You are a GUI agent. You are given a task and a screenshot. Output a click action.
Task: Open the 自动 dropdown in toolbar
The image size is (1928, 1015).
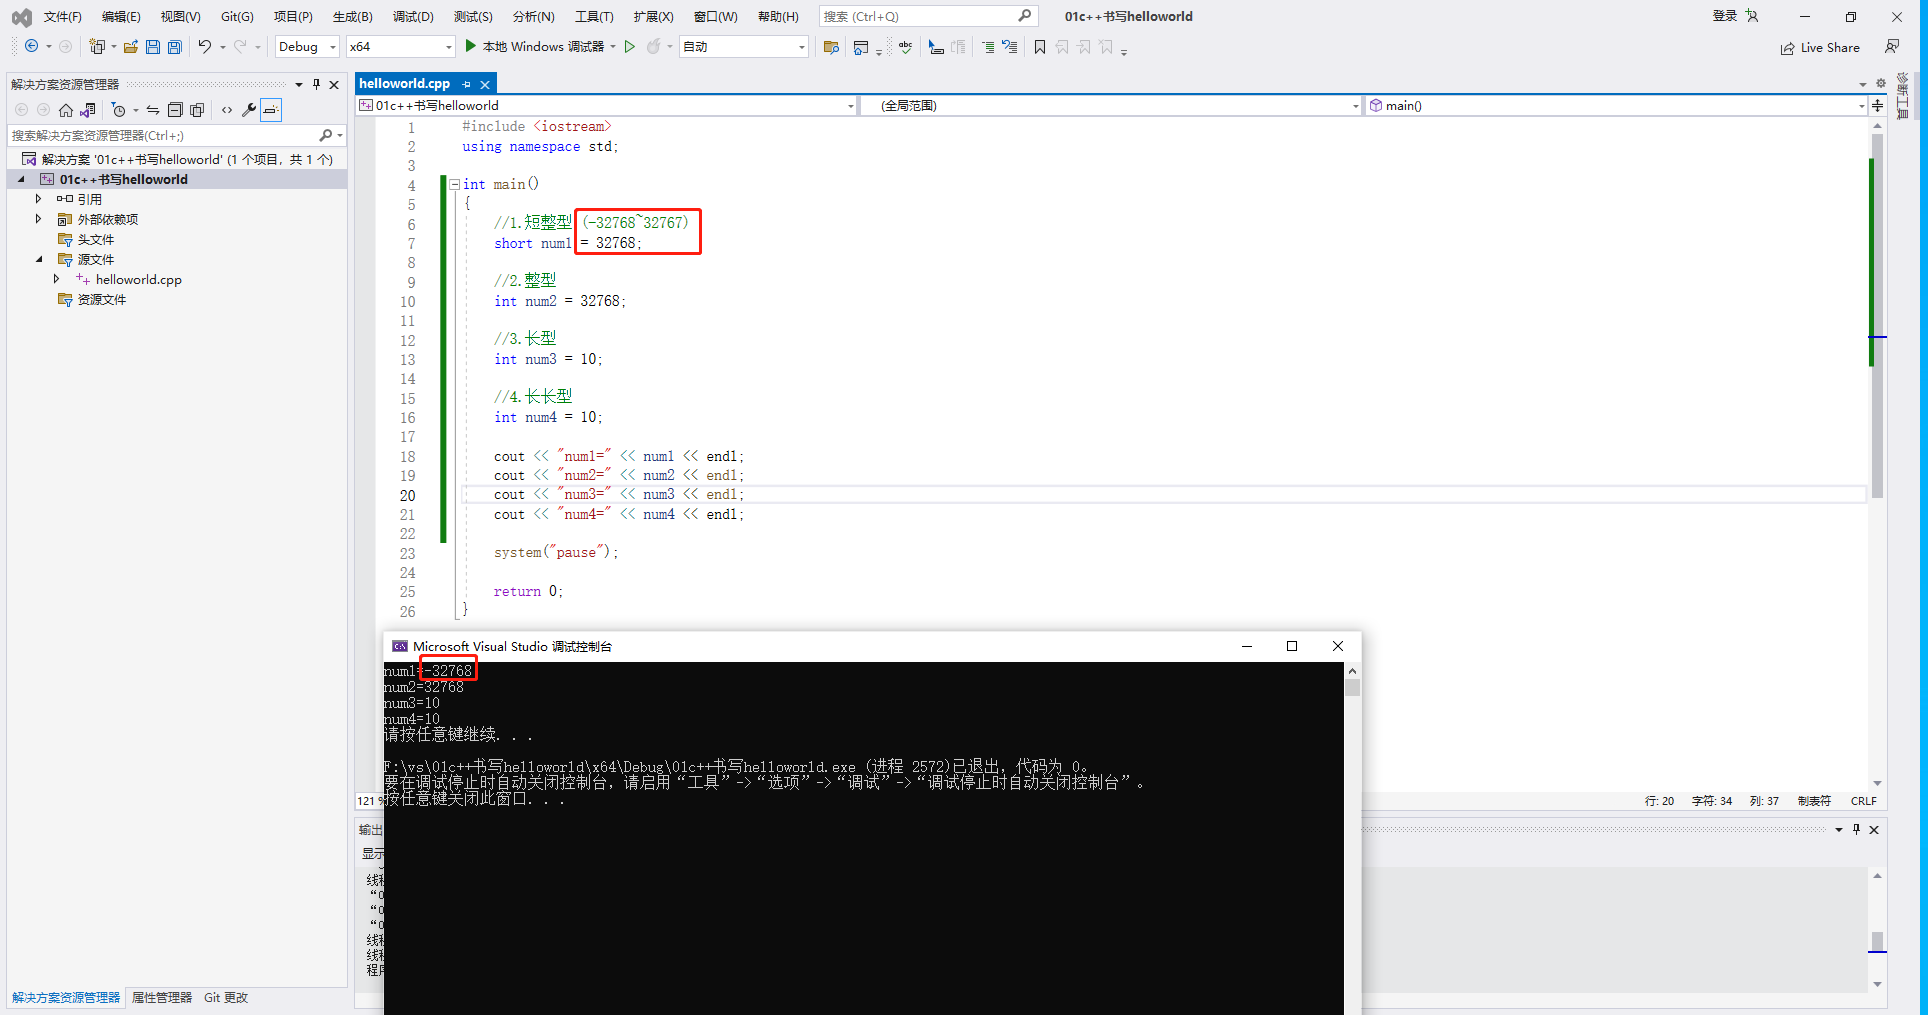click(744, 46)
